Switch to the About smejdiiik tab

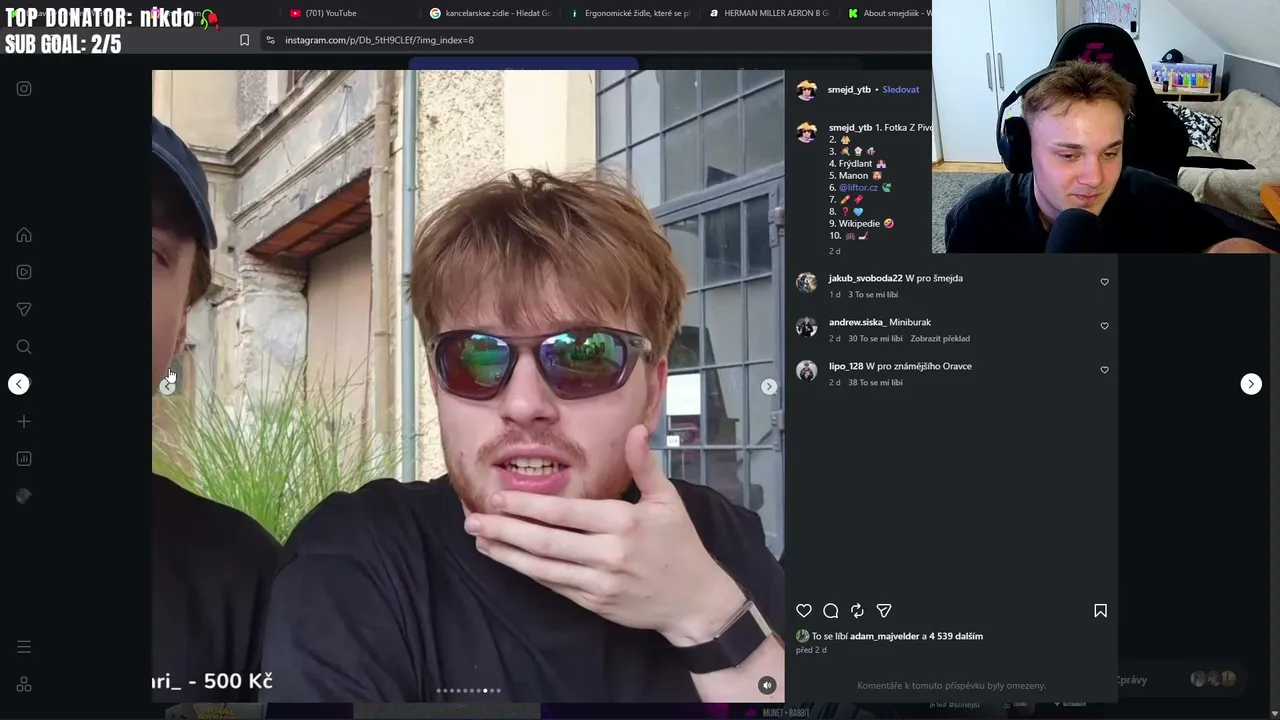click(888, 13)
